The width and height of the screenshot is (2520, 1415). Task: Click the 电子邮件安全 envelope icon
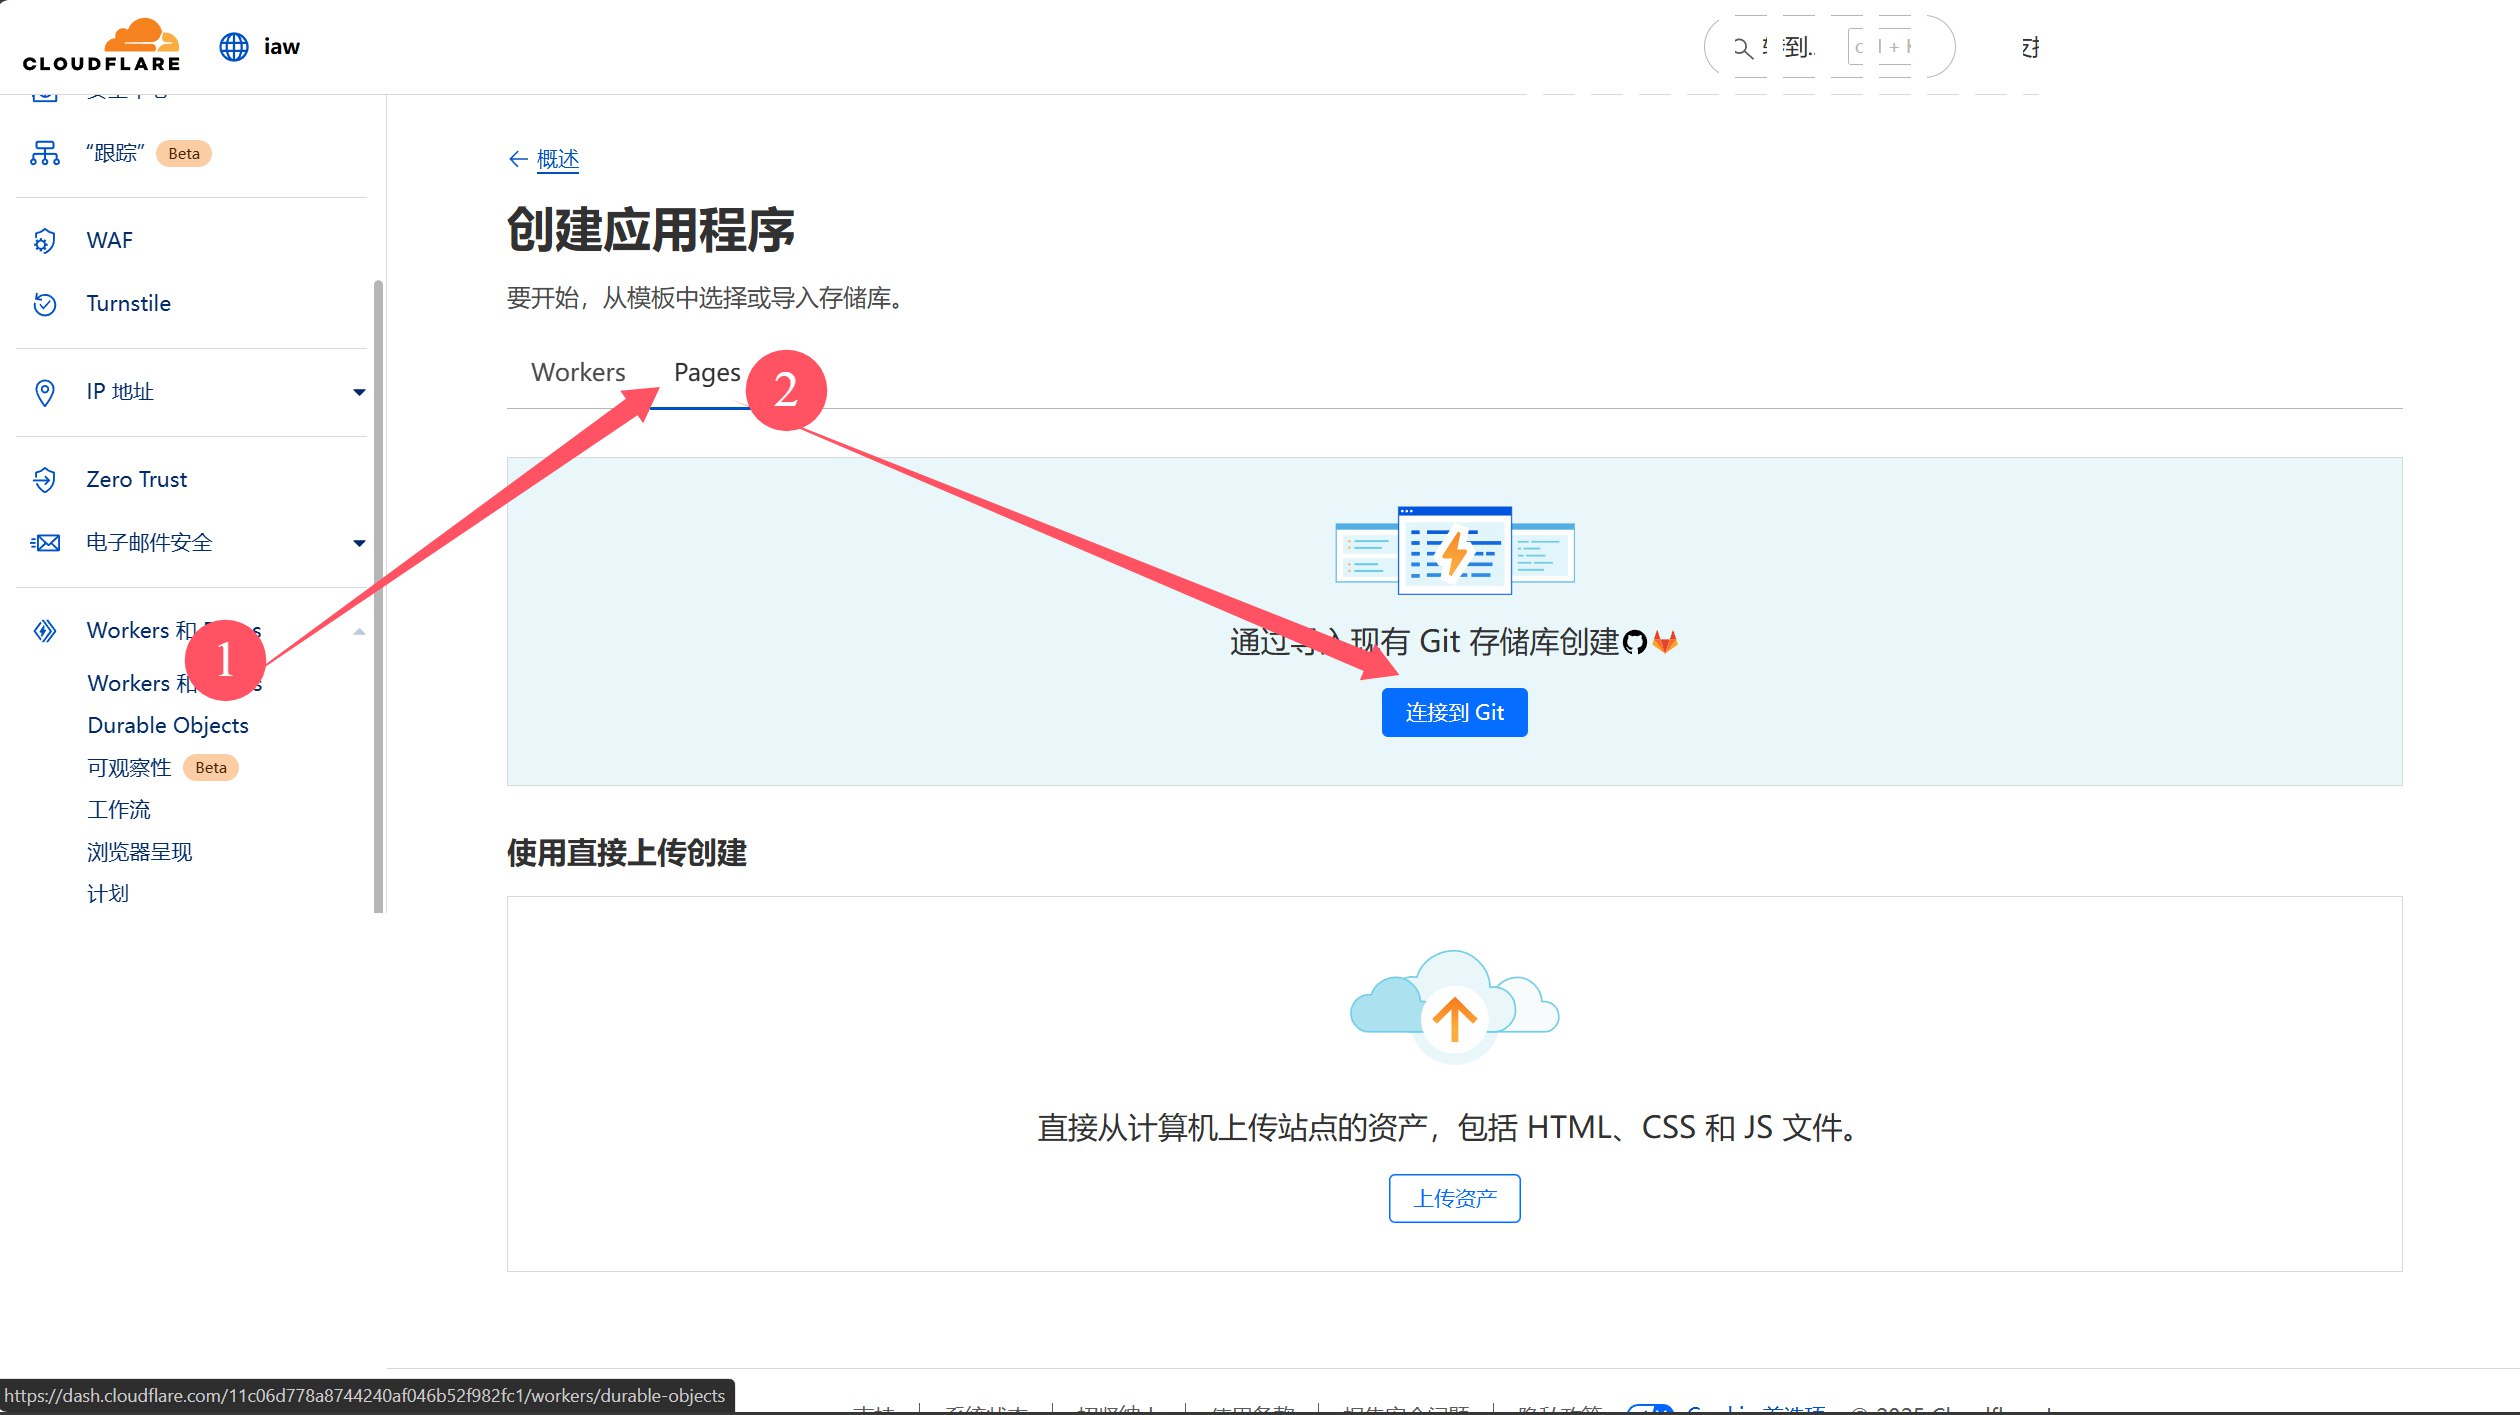coord(45,543)
